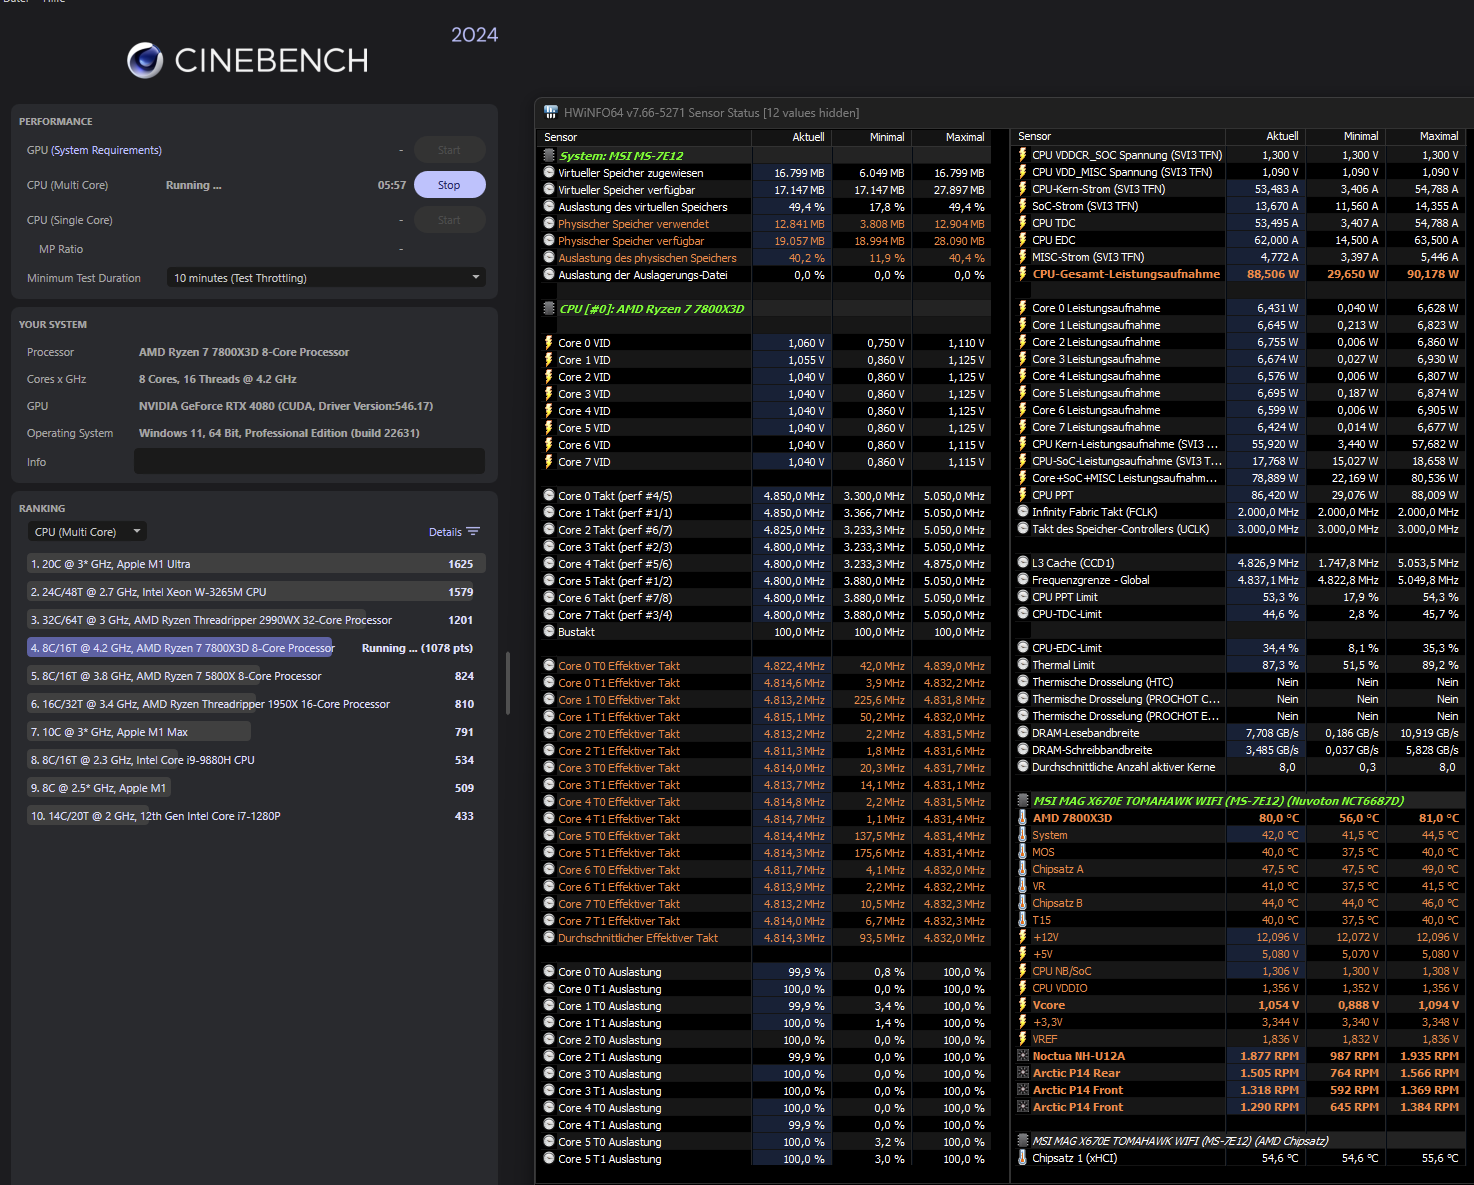Screen dimensions: 1474x1185
Task: Select the 12th Gen Intel Core i7-1280P entry
Action: (x=256, y=816)
